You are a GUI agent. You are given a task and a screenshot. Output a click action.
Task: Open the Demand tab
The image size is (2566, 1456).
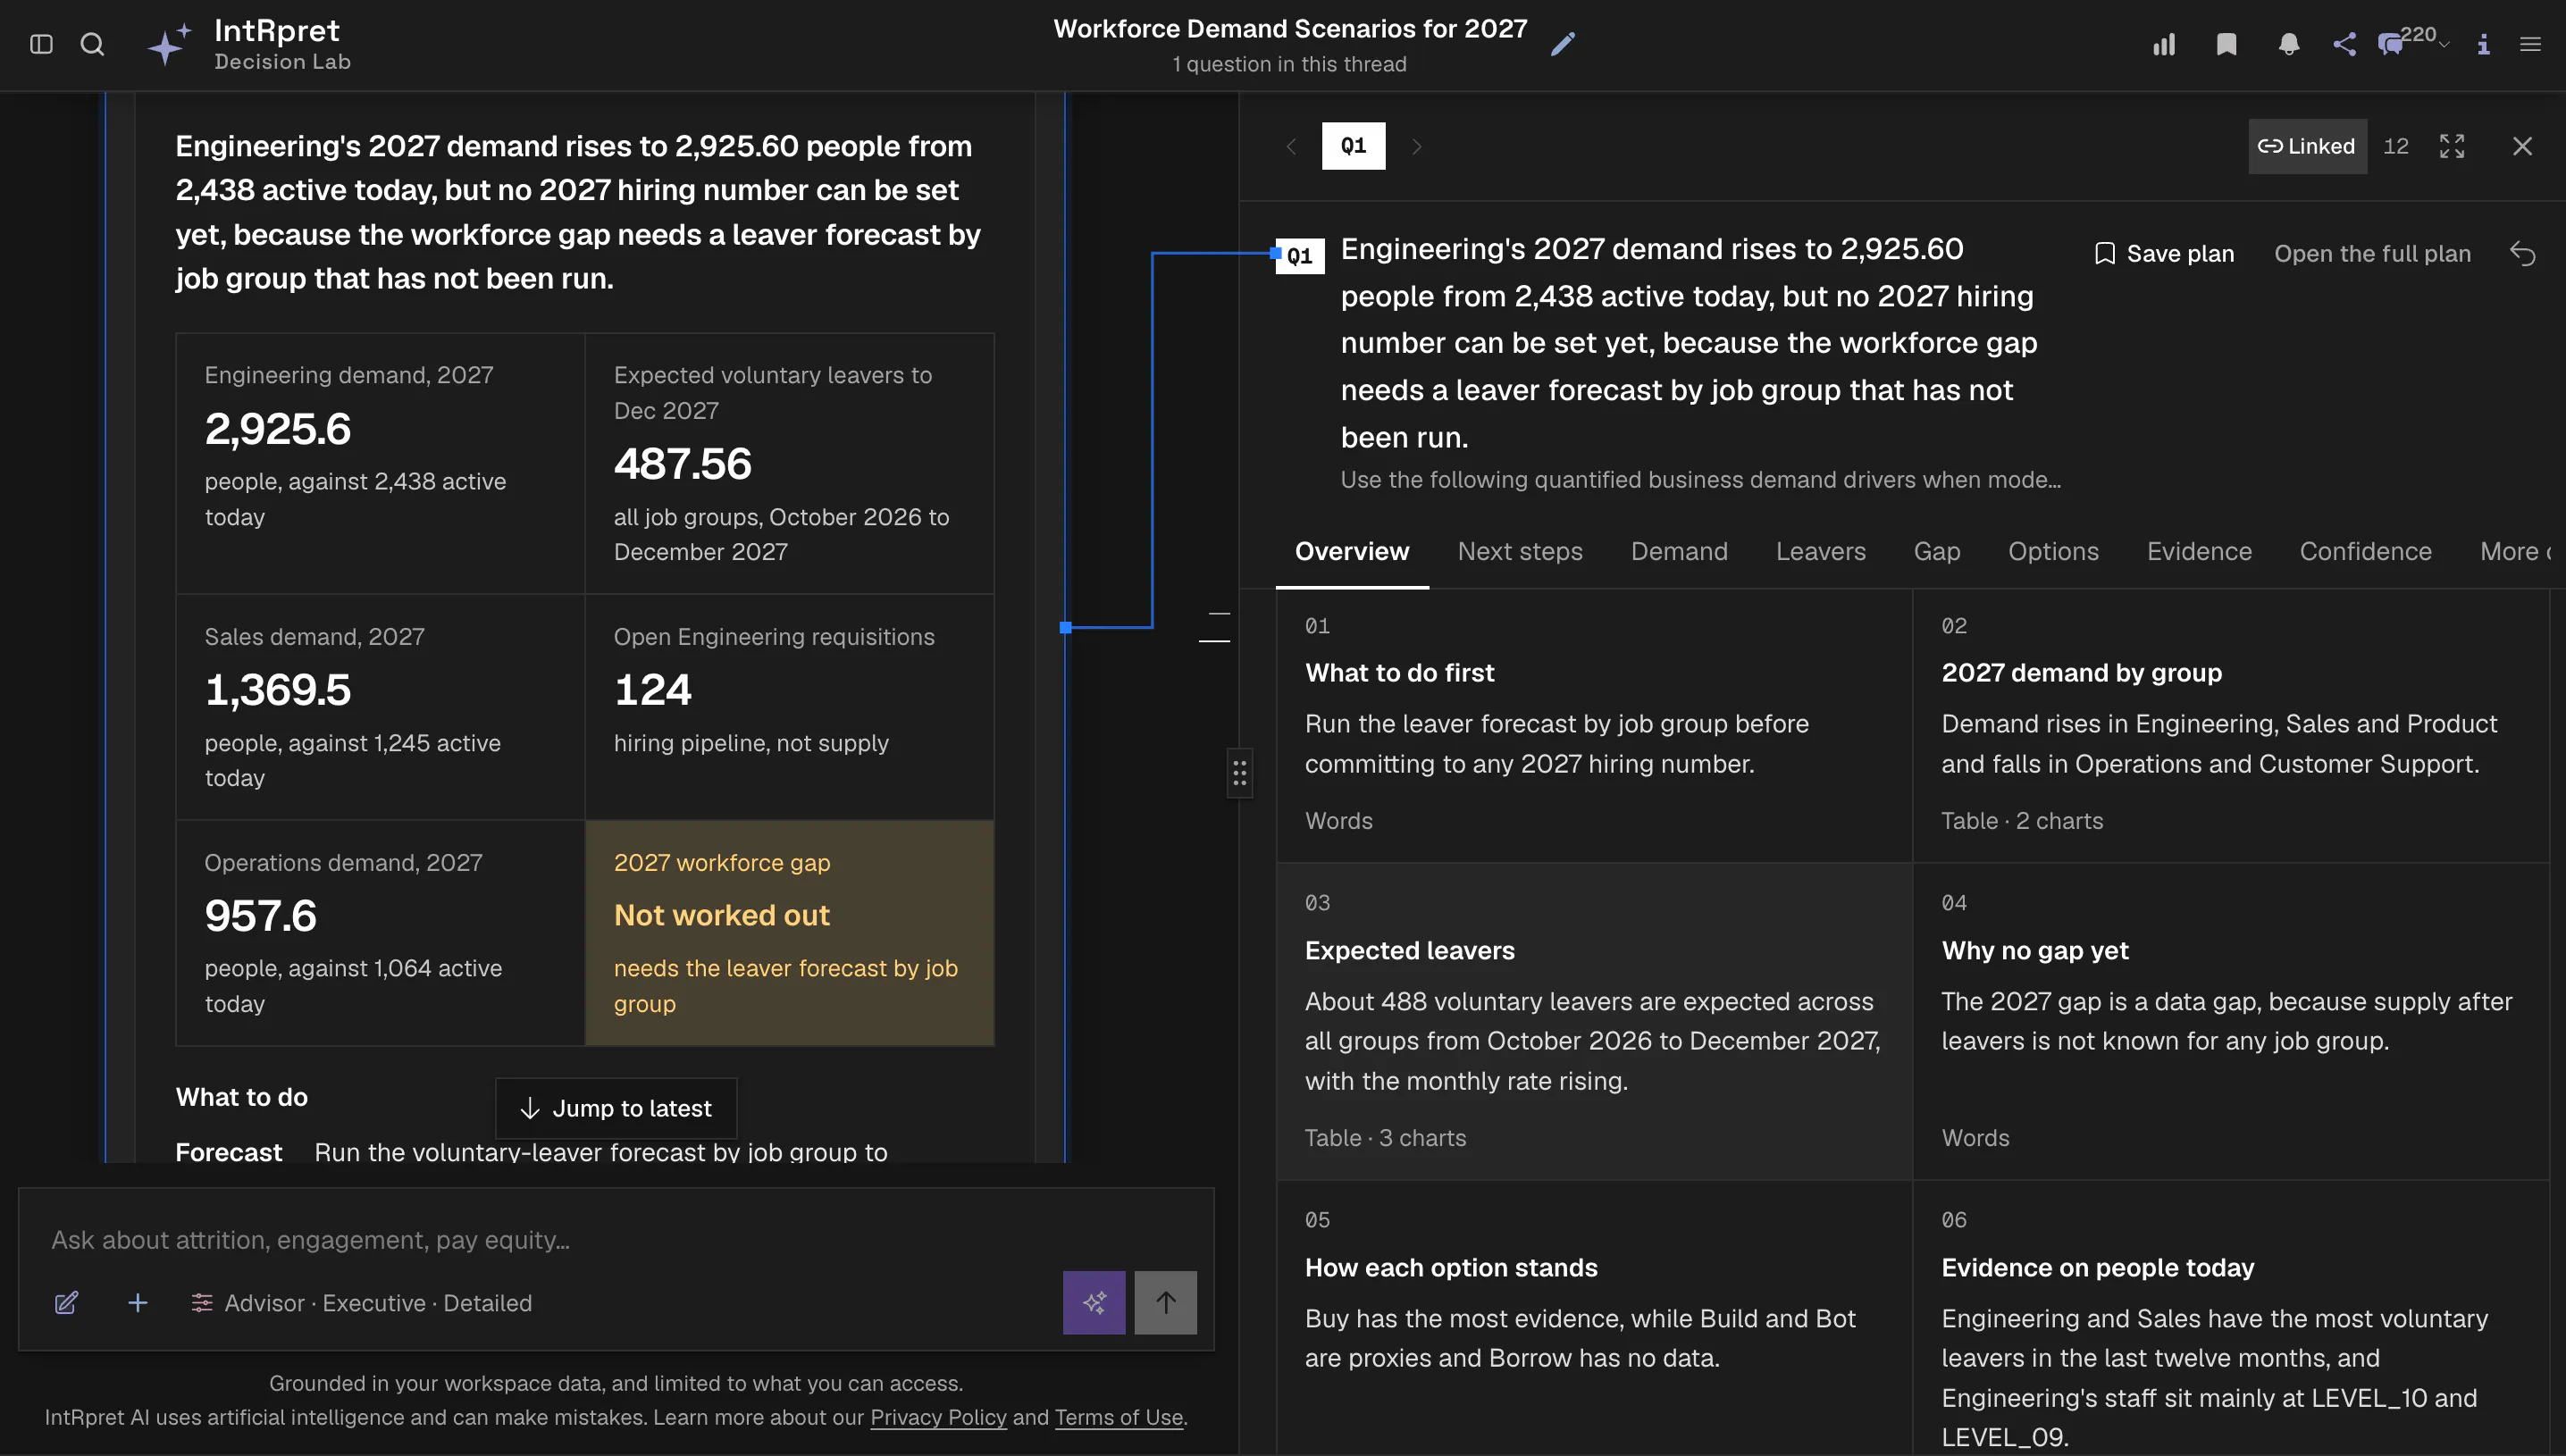click(1679, 551)
